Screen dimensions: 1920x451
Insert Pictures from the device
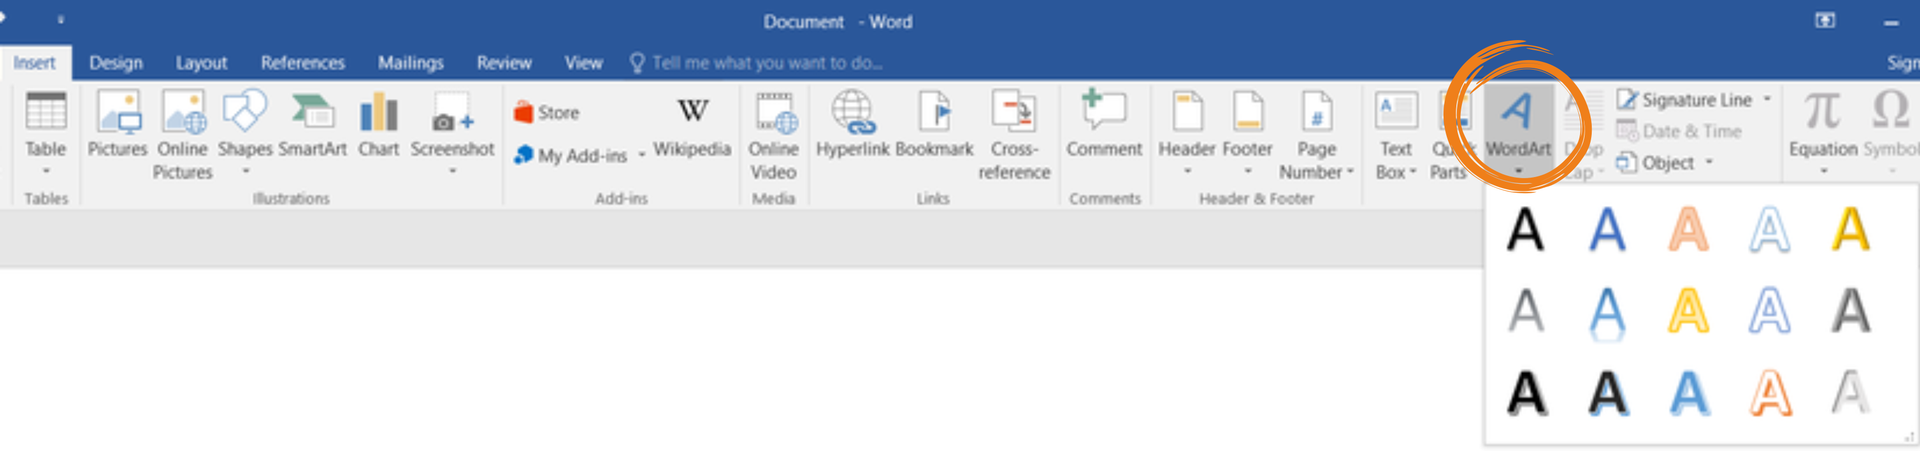(117, 124)
